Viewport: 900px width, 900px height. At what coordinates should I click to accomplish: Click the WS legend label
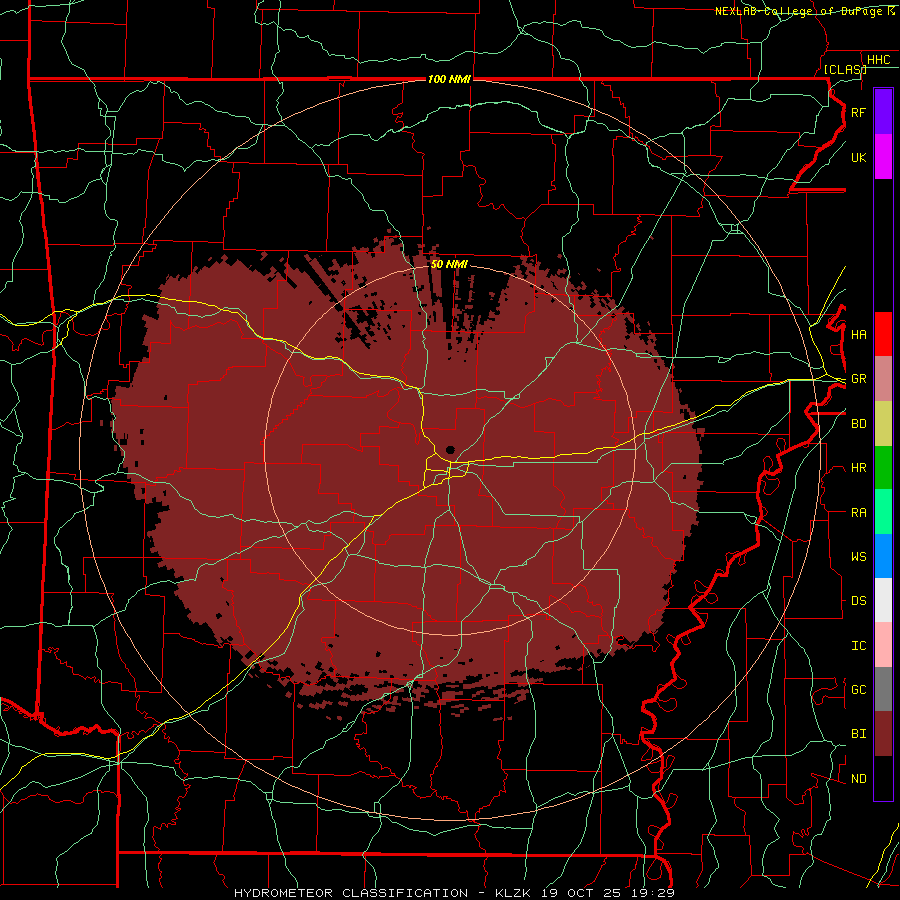point(858,557)
